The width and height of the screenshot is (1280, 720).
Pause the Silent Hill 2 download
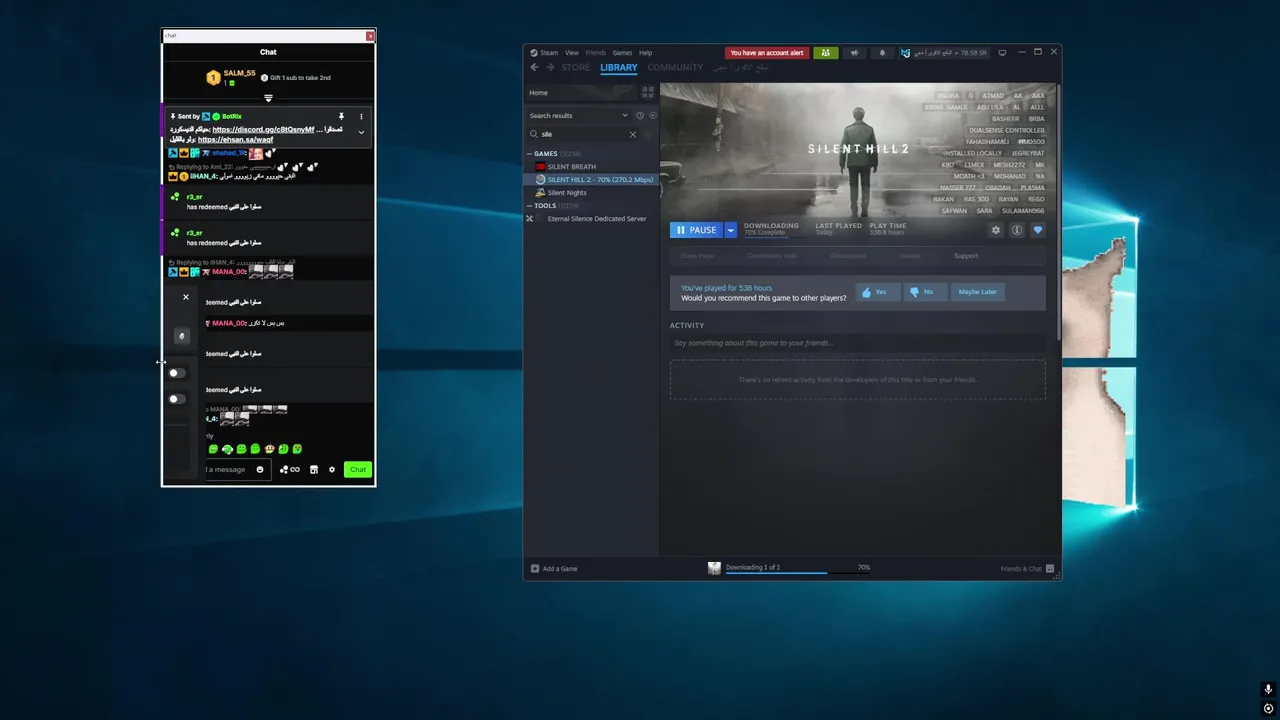pos(696,230)
